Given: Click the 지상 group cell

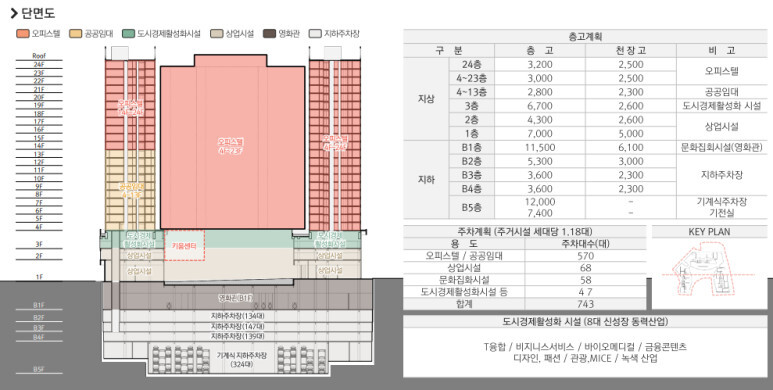Looking at the screenshot, I should tap(426, 99).
